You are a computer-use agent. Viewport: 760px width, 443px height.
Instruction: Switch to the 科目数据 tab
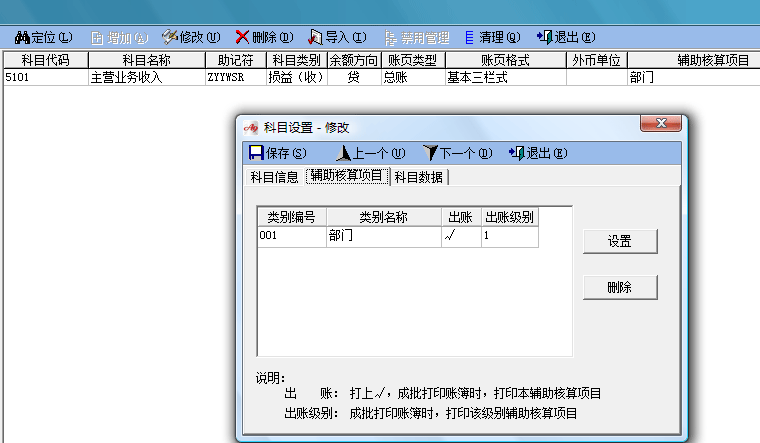419,177
